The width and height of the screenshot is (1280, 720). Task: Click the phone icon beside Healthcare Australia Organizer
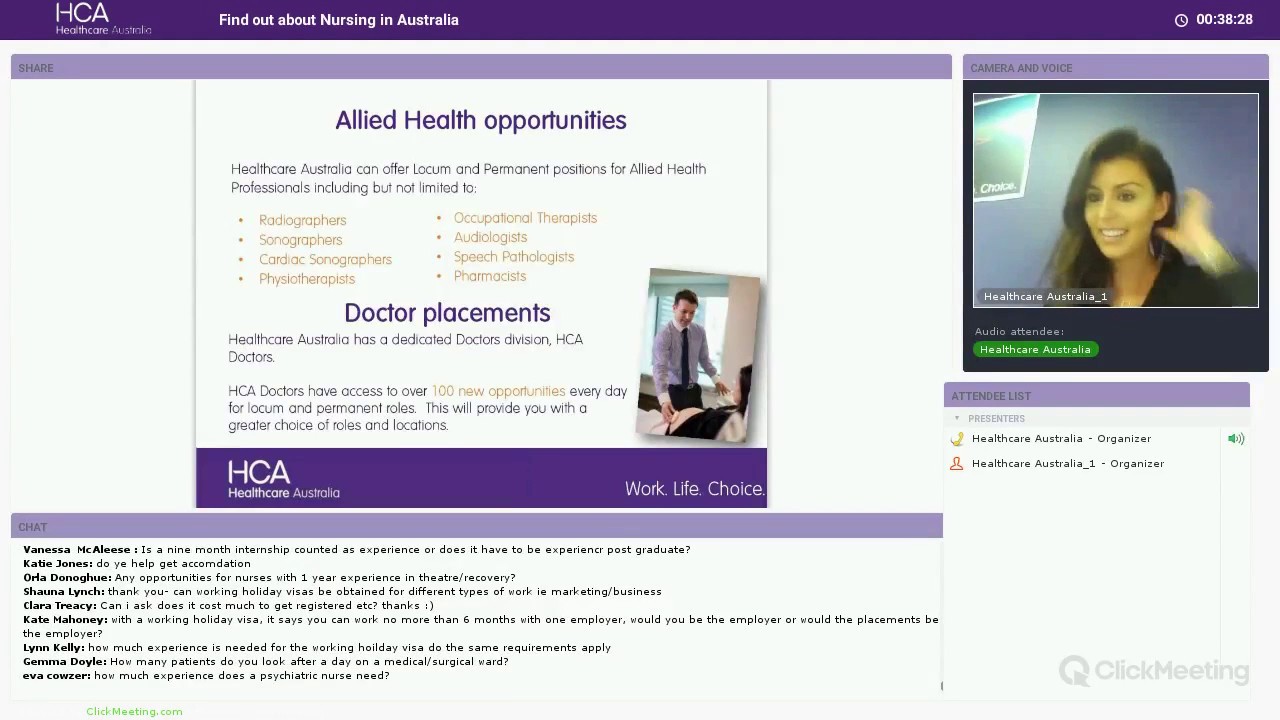click(957, 439)
